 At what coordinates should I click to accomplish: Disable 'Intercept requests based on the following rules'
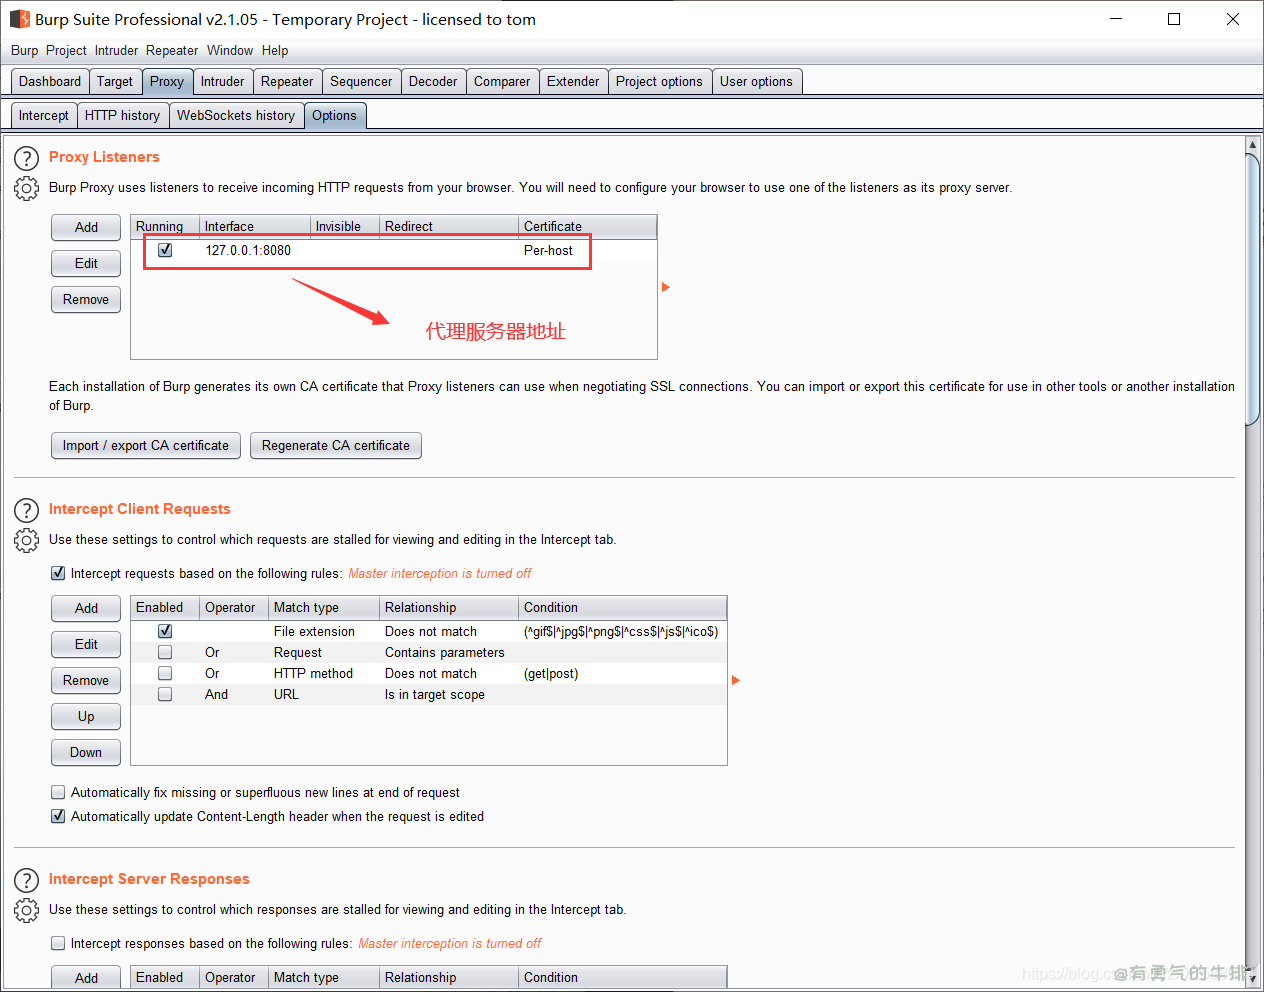coord(58,573)
